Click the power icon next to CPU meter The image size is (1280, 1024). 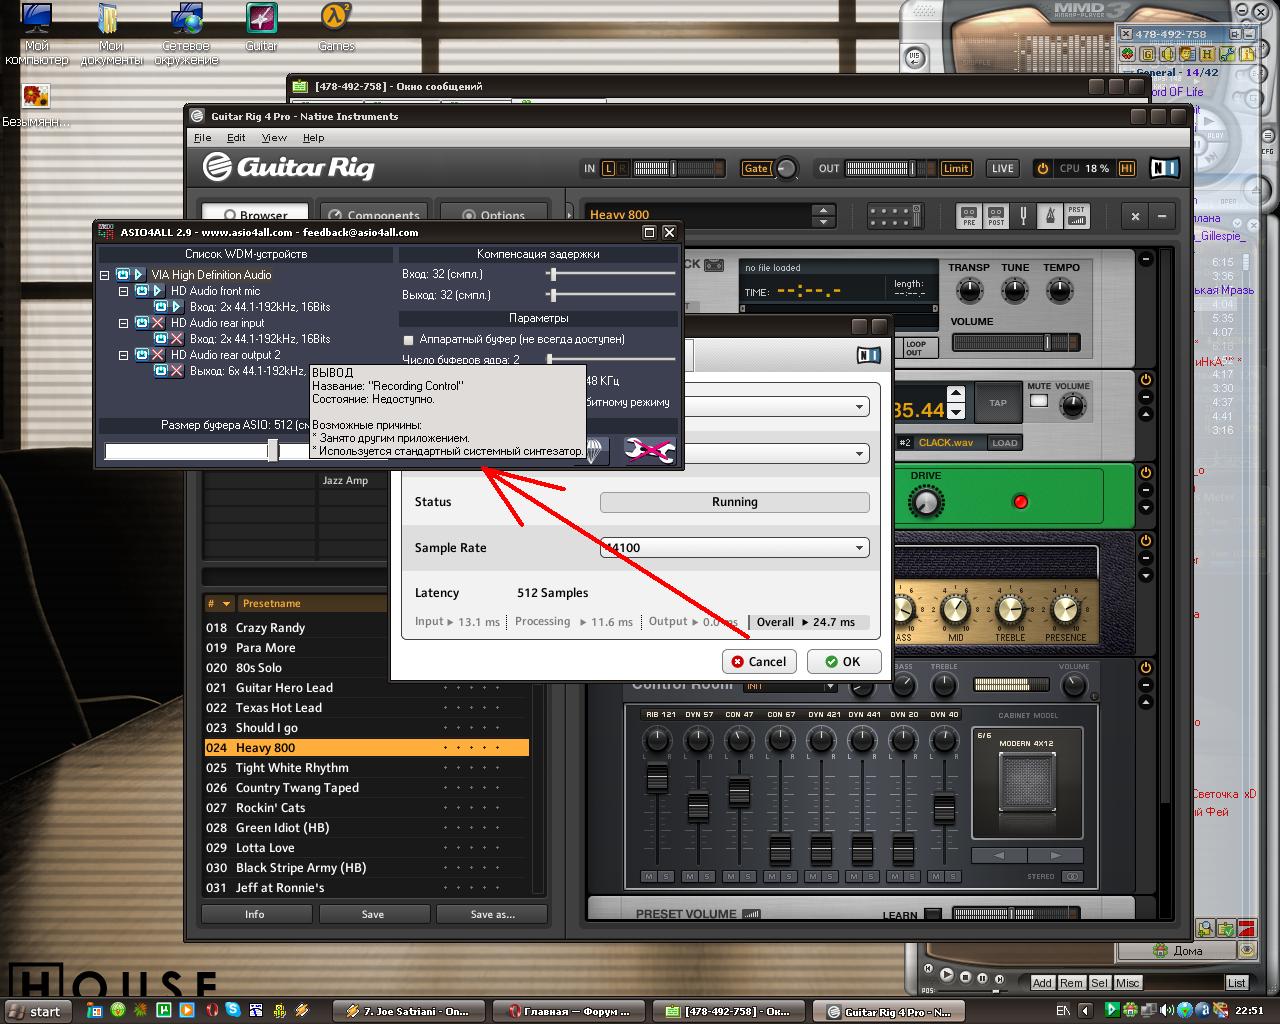pyautogui.click(x=1042, y=168)
